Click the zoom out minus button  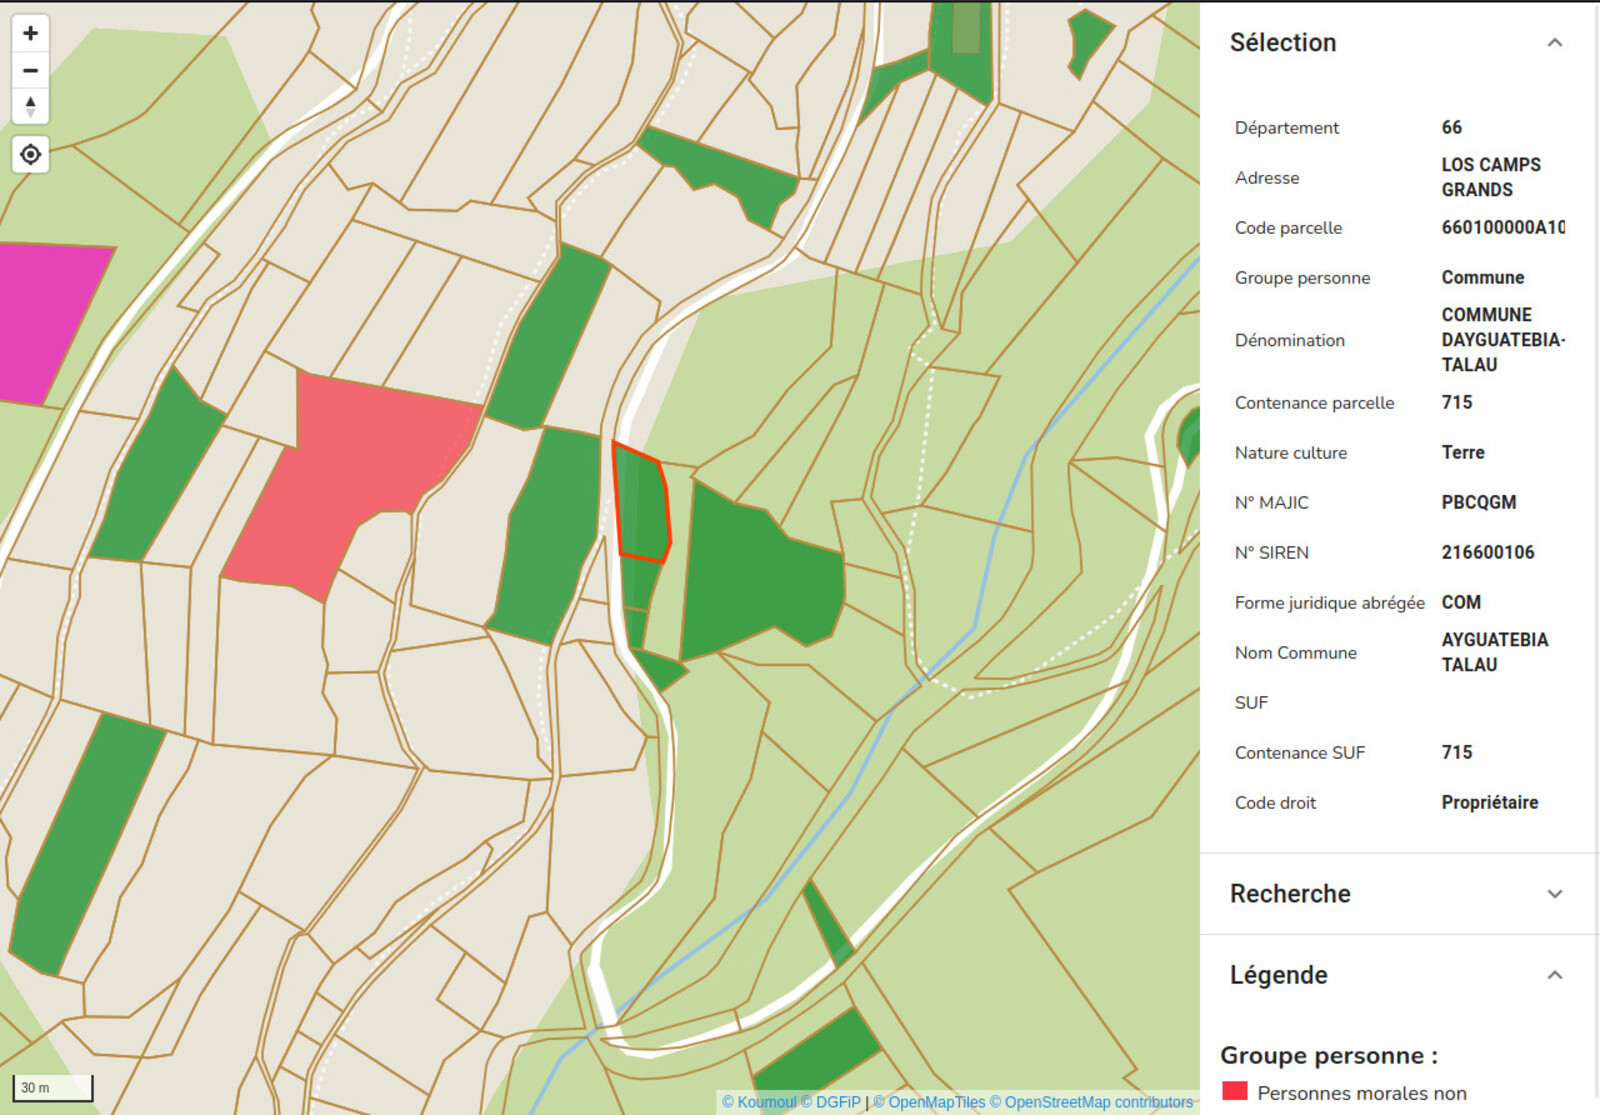30,70
